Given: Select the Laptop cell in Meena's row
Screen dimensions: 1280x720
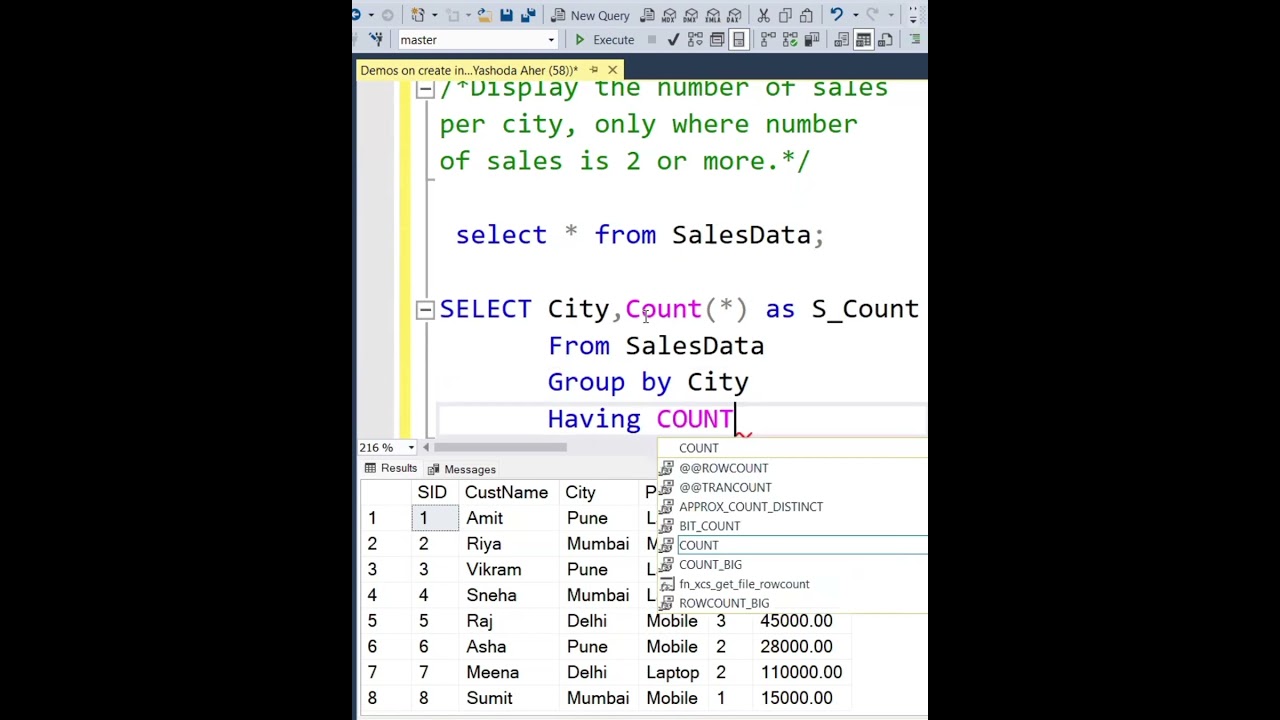Looking at the screenshot, I should click(675, 673).
